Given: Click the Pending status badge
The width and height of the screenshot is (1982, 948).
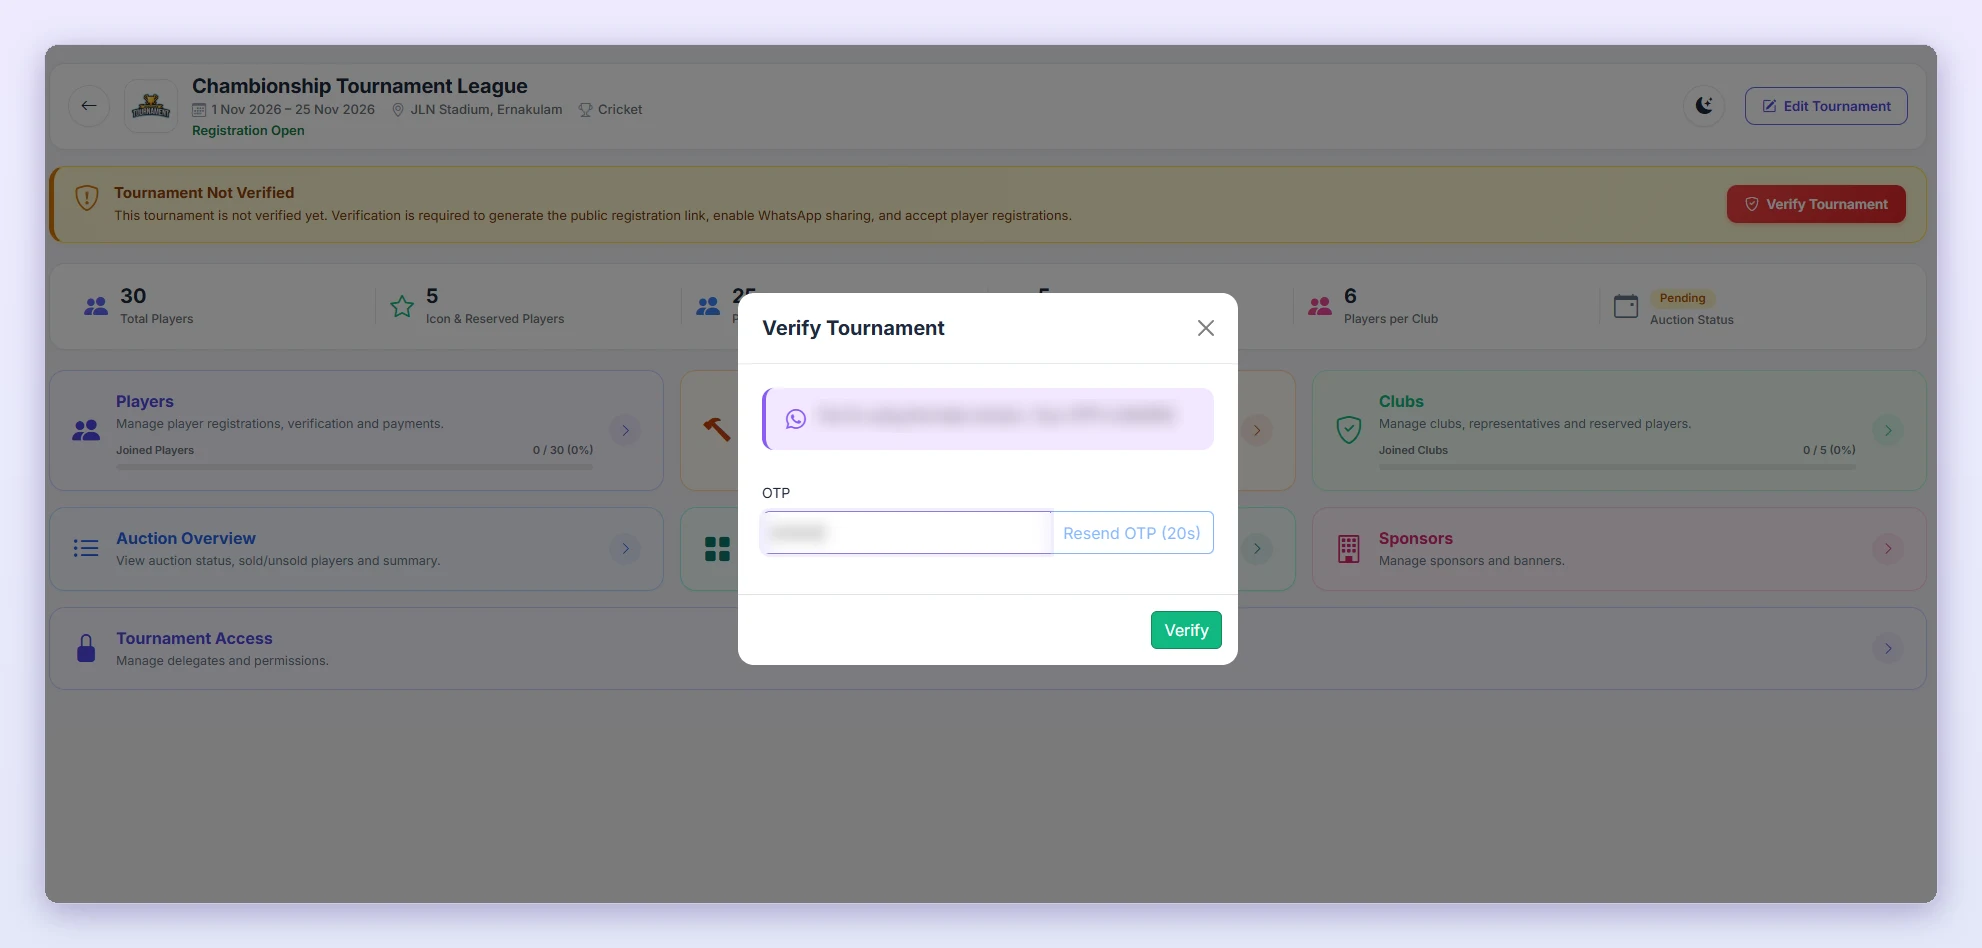Looking at the screenshot, I should point(1682,298).
